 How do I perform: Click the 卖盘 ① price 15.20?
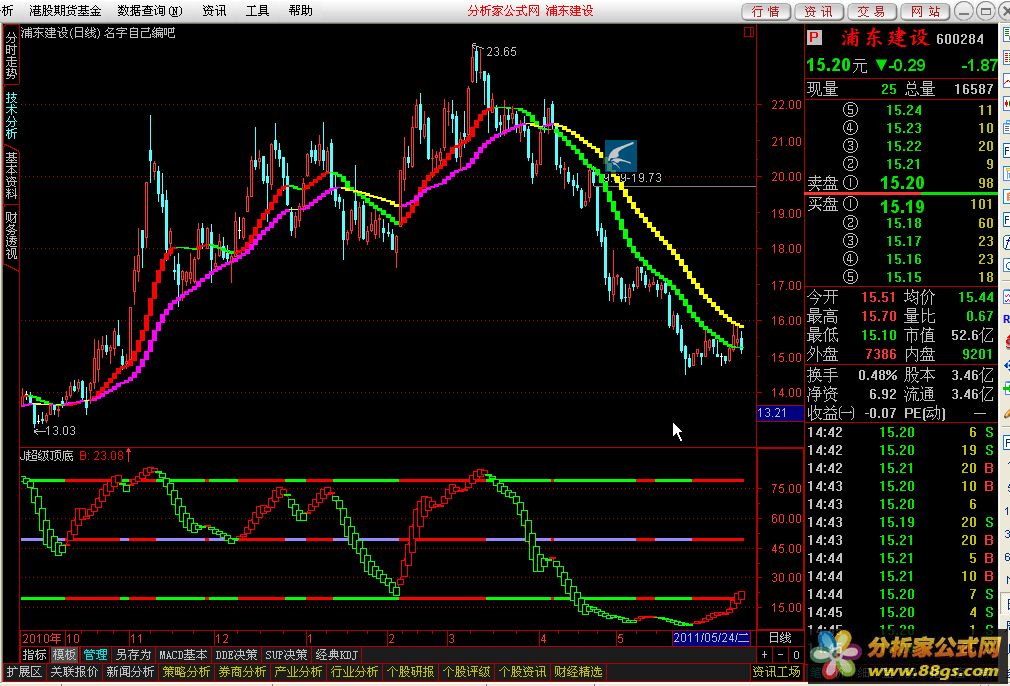902,183
